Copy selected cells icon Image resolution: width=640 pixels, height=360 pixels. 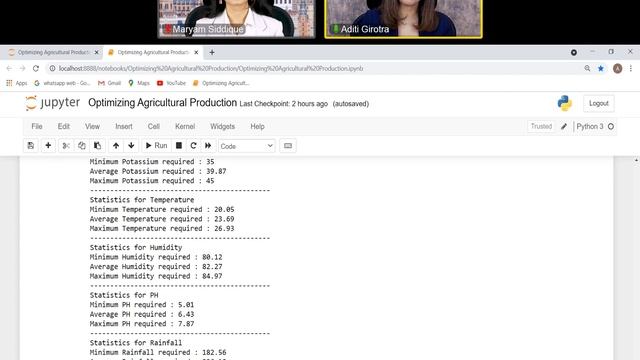click(x=82, y=146)
